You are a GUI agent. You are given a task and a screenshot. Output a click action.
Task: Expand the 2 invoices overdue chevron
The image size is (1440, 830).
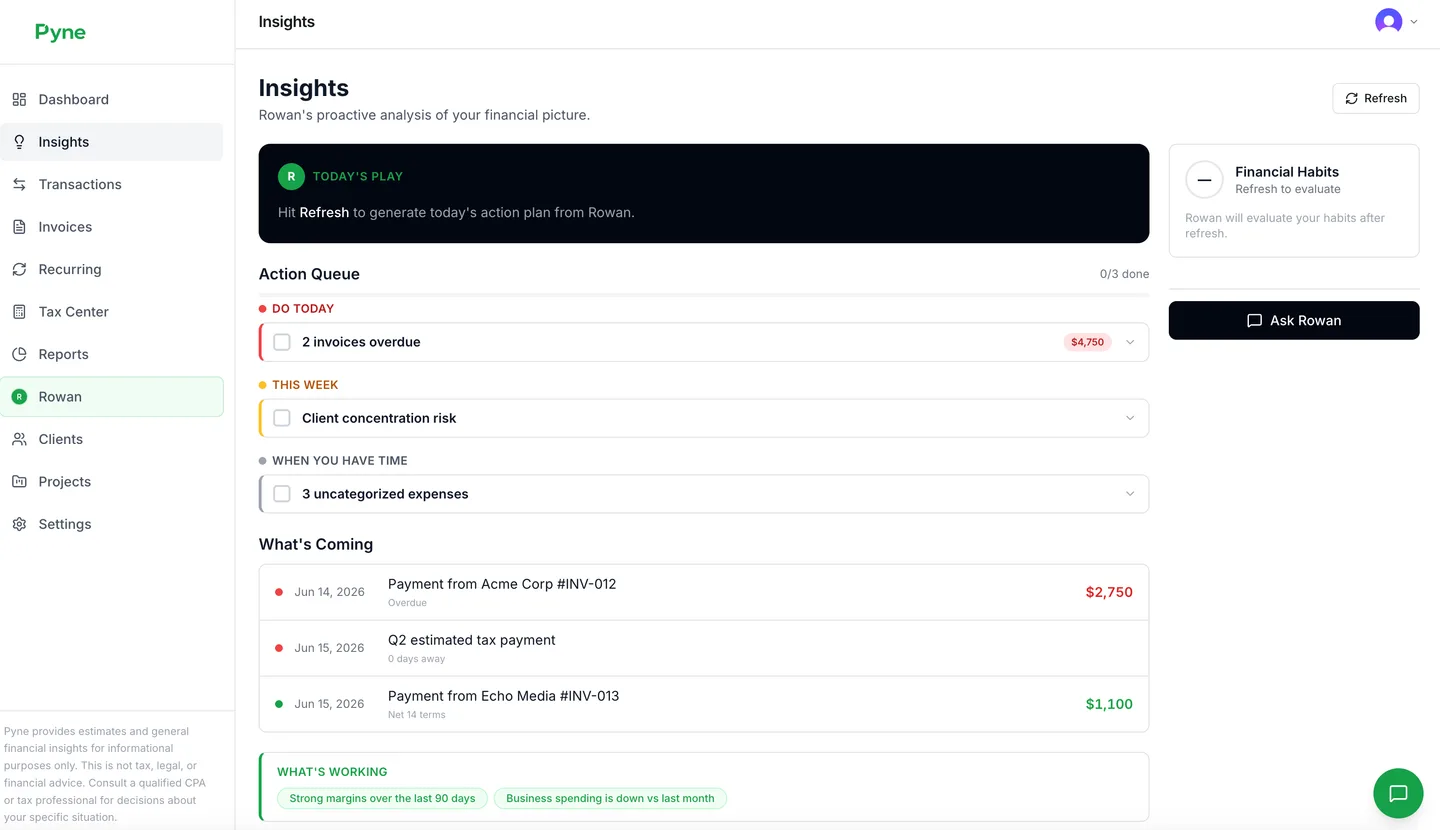1130,342
